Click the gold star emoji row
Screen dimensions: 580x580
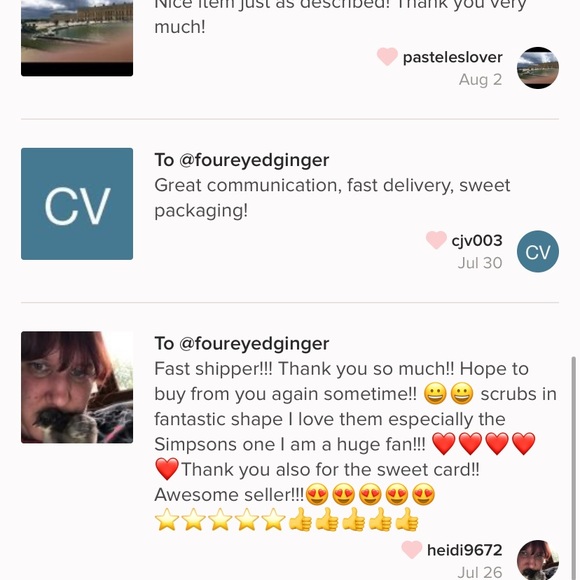tap(220, 519)
